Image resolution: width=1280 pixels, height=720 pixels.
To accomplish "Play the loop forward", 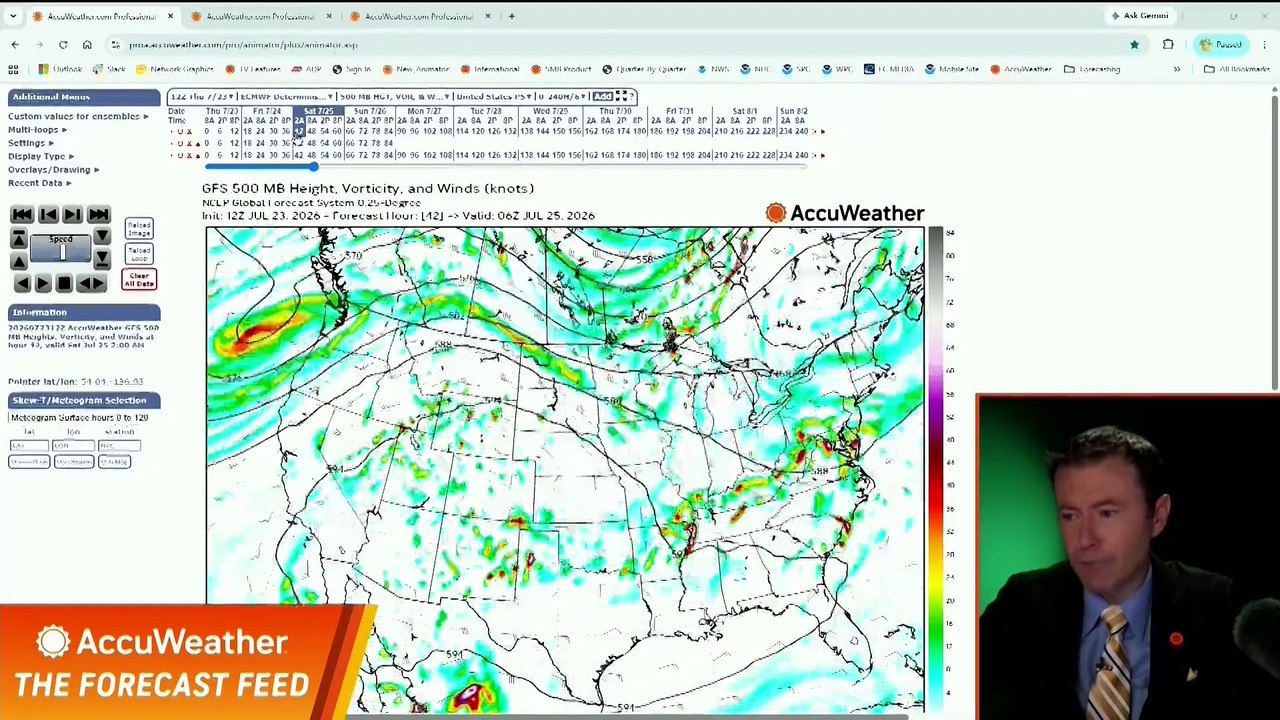I will (x=43, y=284).
